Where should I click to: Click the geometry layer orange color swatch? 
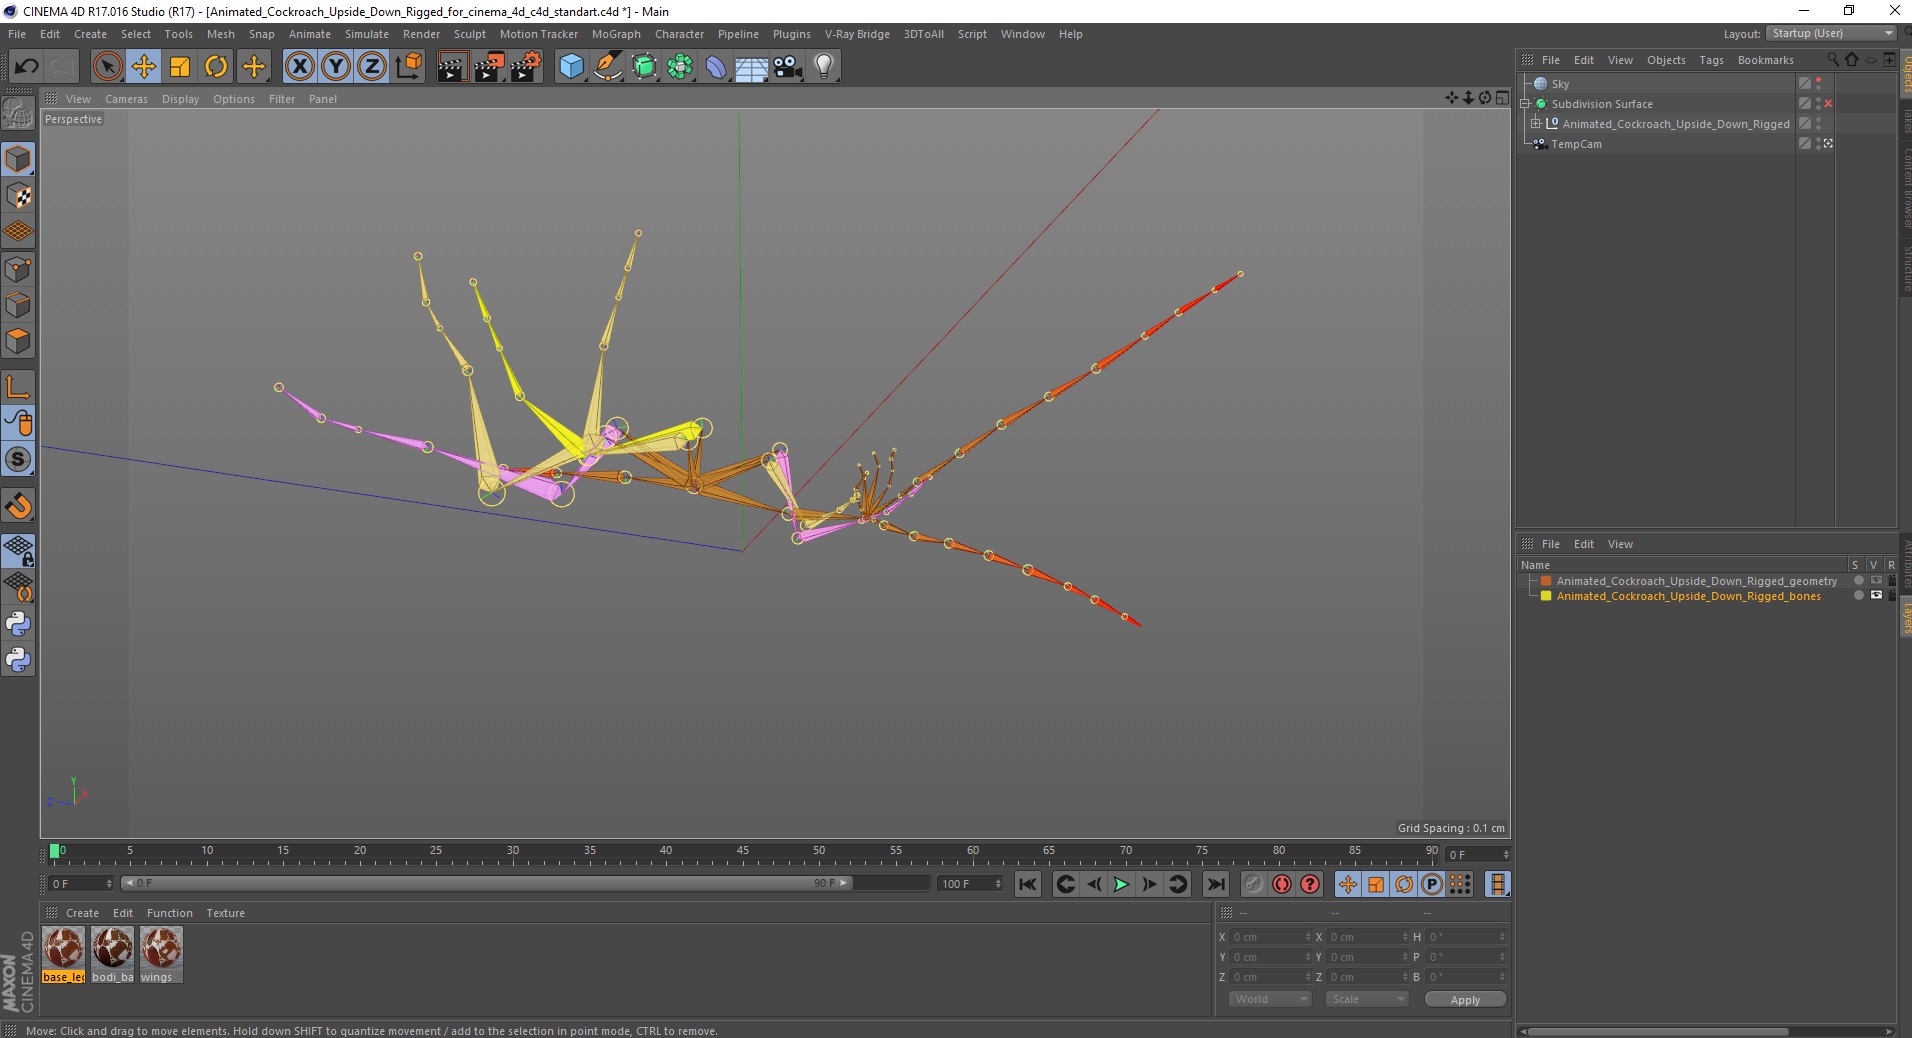click(1546, 581)
